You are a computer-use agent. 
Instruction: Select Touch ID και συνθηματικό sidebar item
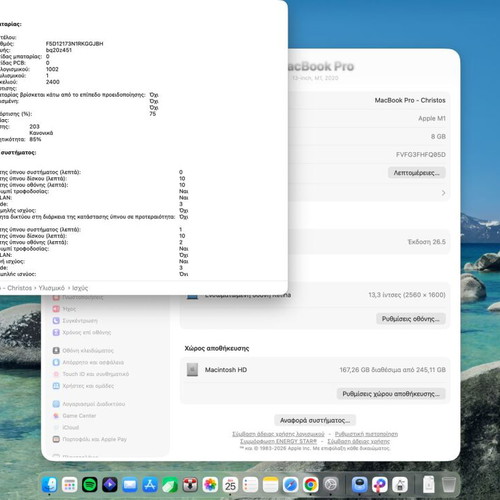pyautogui.click(x=91, y=374)
